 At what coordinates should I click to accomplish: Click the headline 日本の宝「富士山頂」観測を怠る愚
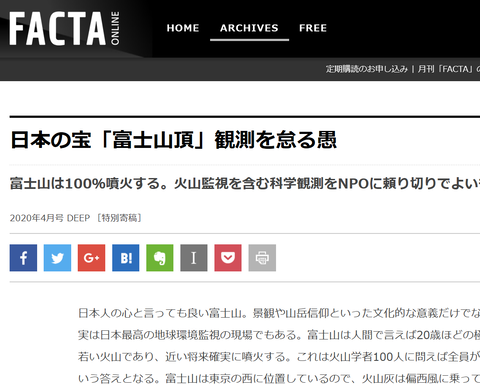click(173, 139)
